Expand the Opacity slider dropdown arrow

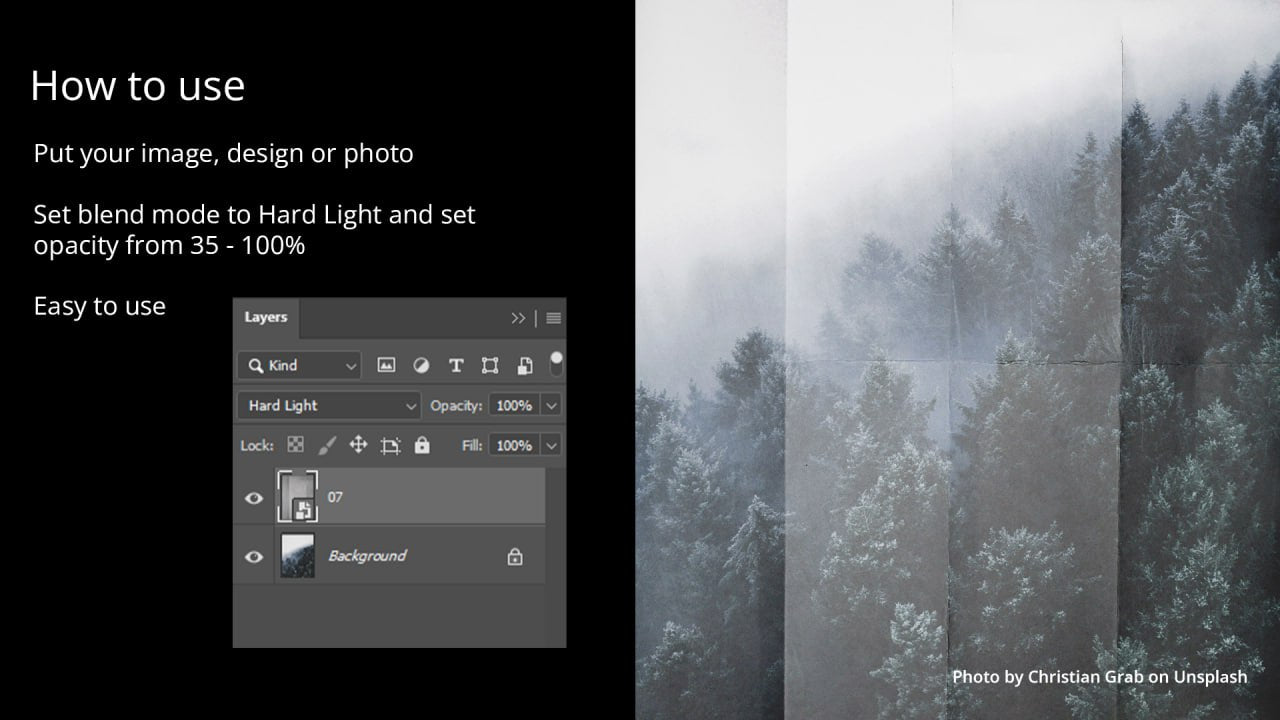551,405
